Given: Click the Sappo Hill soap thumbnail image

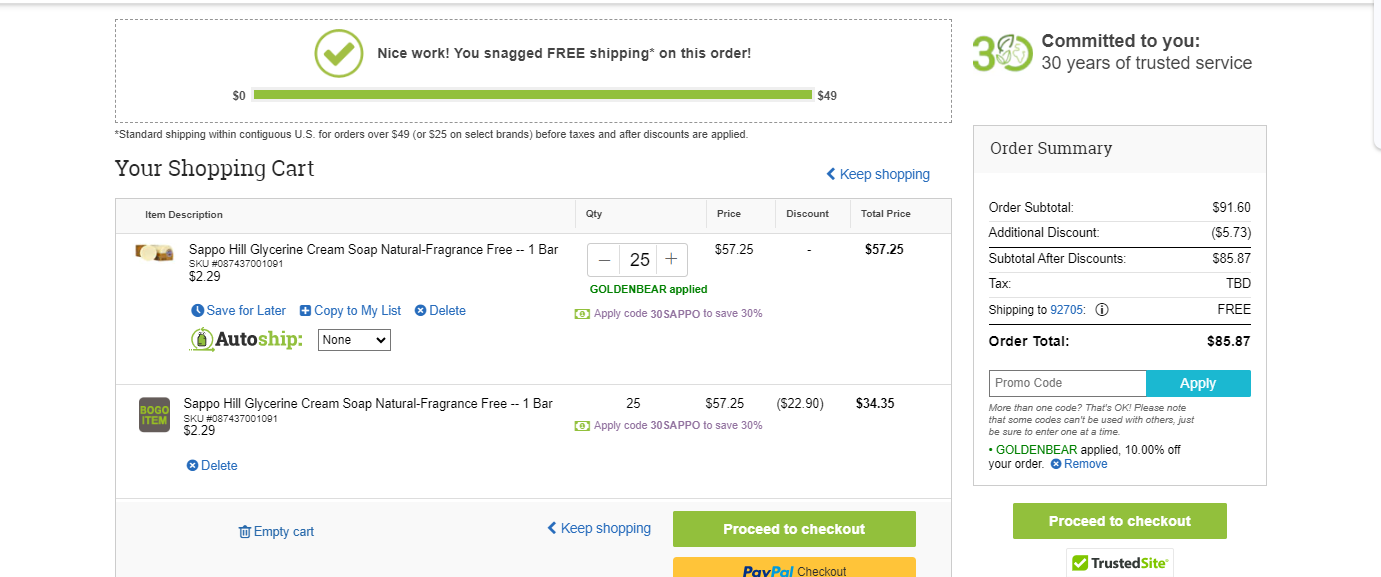Looking at the screenshot, I should (x=155, y=252).
